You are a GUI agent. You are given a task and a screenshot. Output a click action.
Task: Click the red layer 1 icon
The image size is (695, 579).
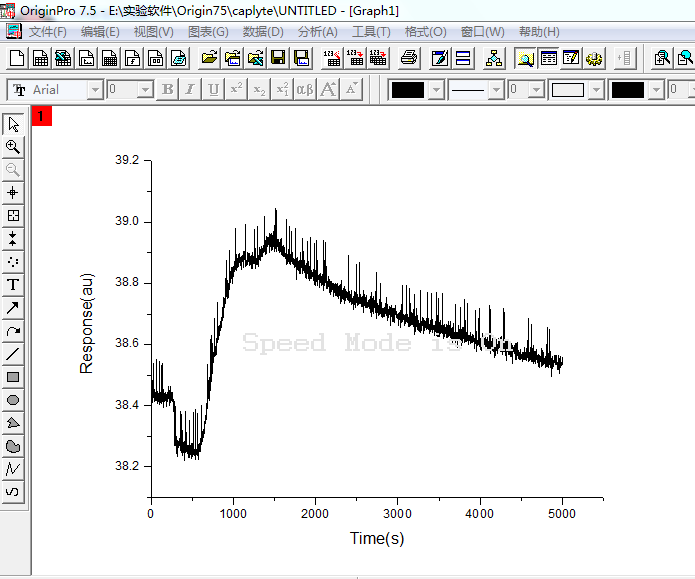tap(42, 116)
